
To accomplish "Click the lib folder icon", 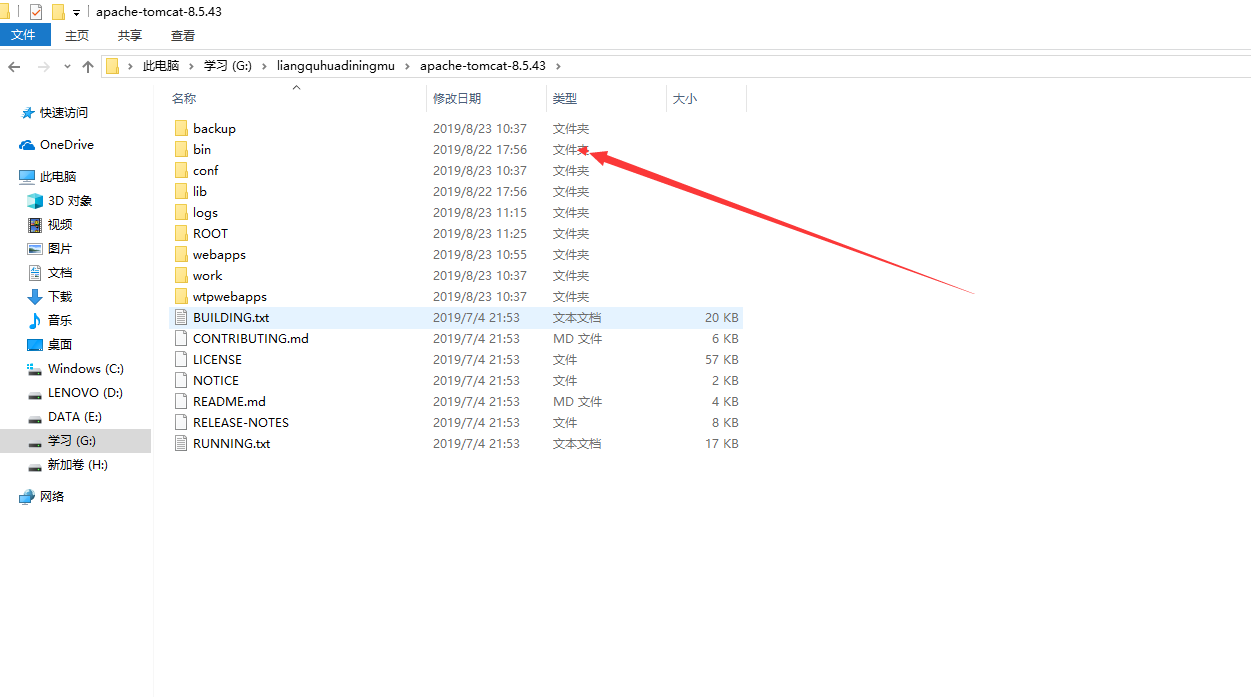I will [181, 191].
